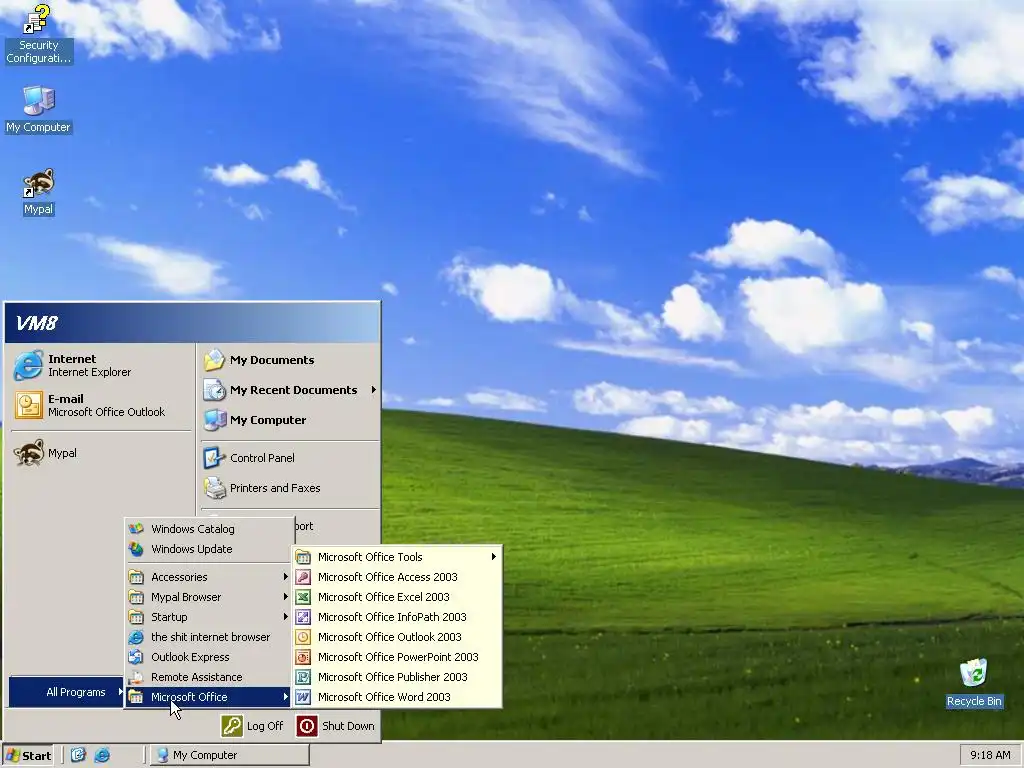1024x768 pixels.
Task: Open Windows Catalog from programs list
Action: [209, 529]
